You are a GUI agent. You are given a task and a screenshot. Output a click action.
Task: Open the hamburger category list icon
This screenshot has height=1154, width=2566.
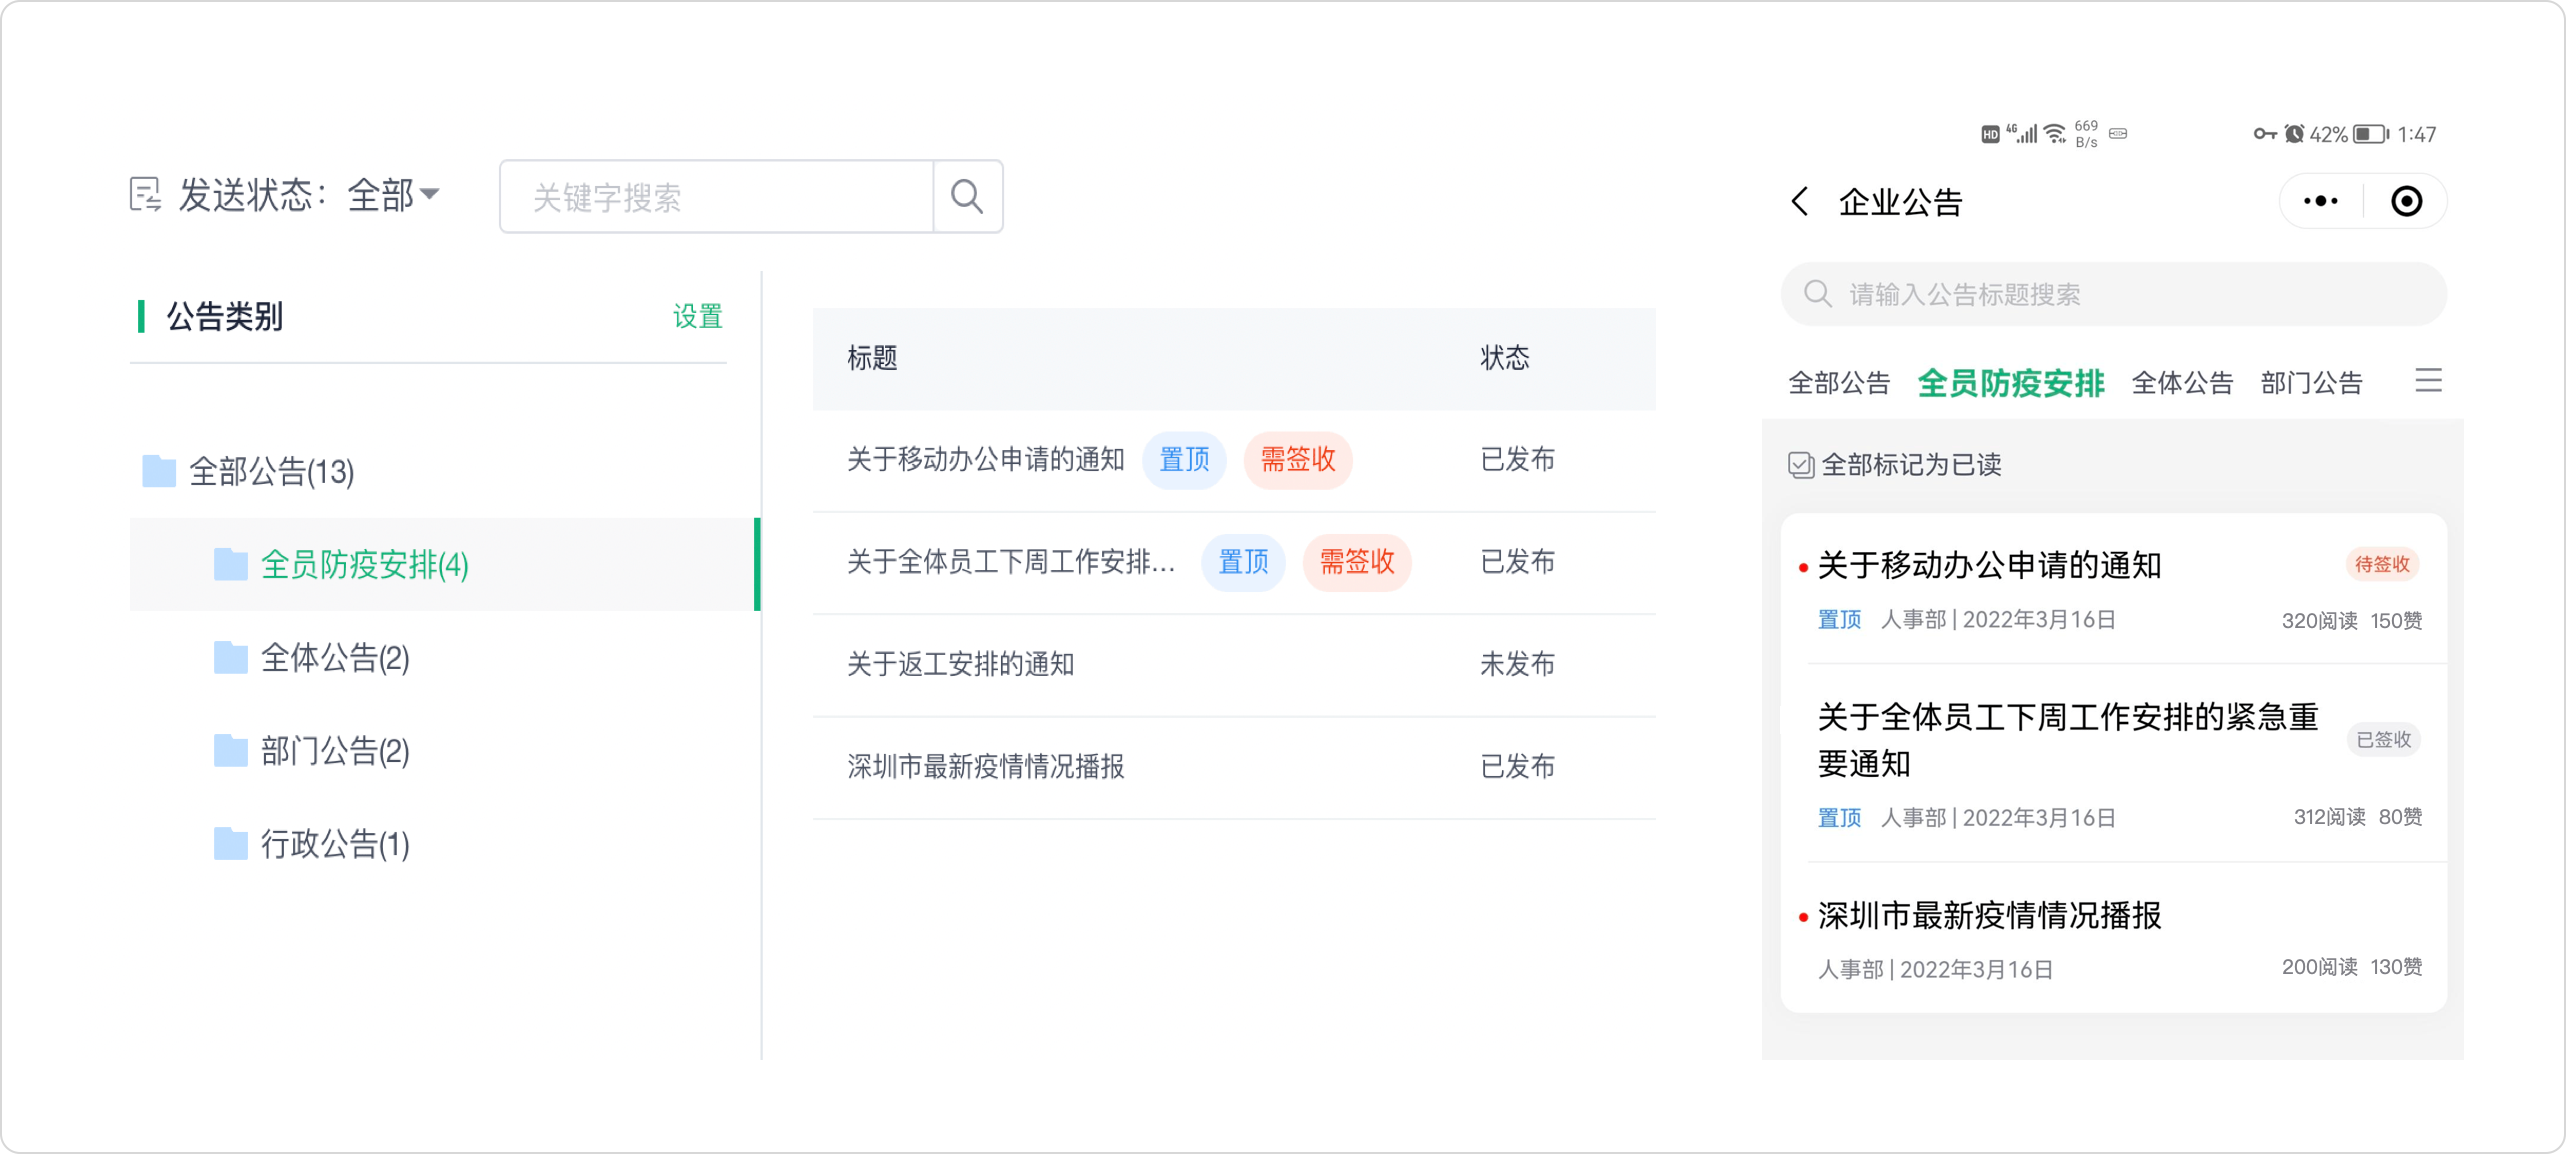click(2428, 381)
